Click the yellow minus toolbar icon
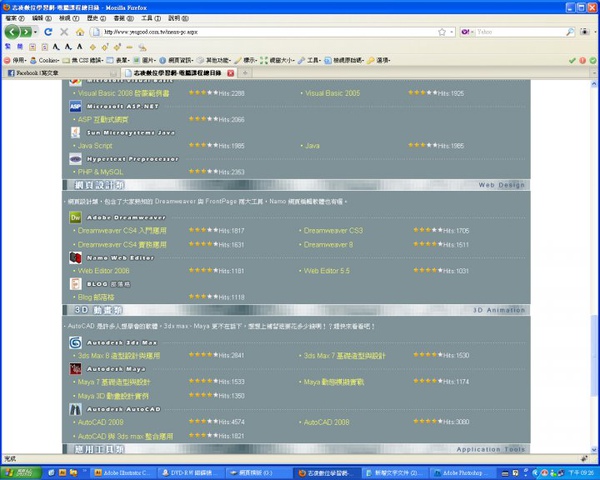Image resolution: width=600 pixels, height=480 pixels. [x=129, y=47]
